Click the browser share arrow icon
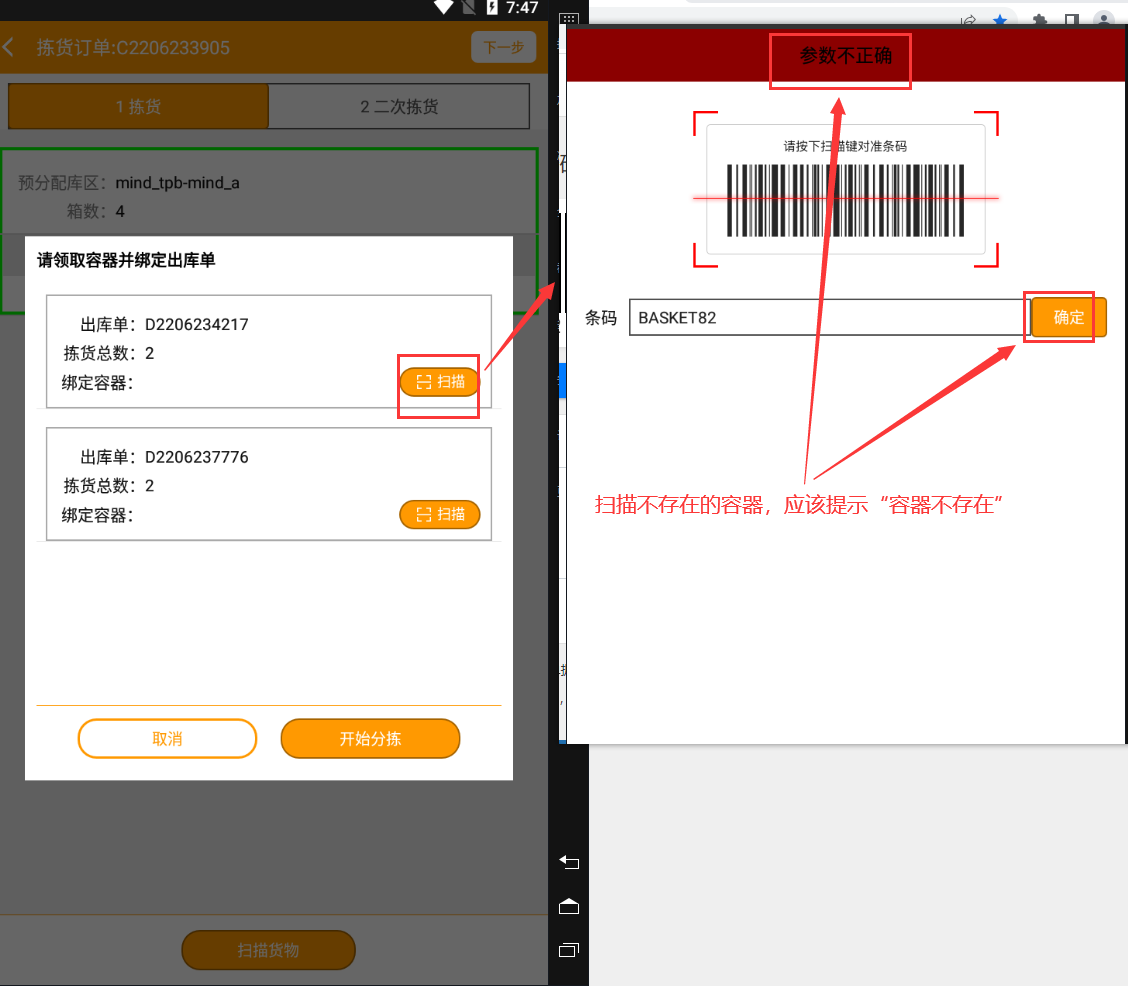The image size is (1128, 986). (968, 20)
